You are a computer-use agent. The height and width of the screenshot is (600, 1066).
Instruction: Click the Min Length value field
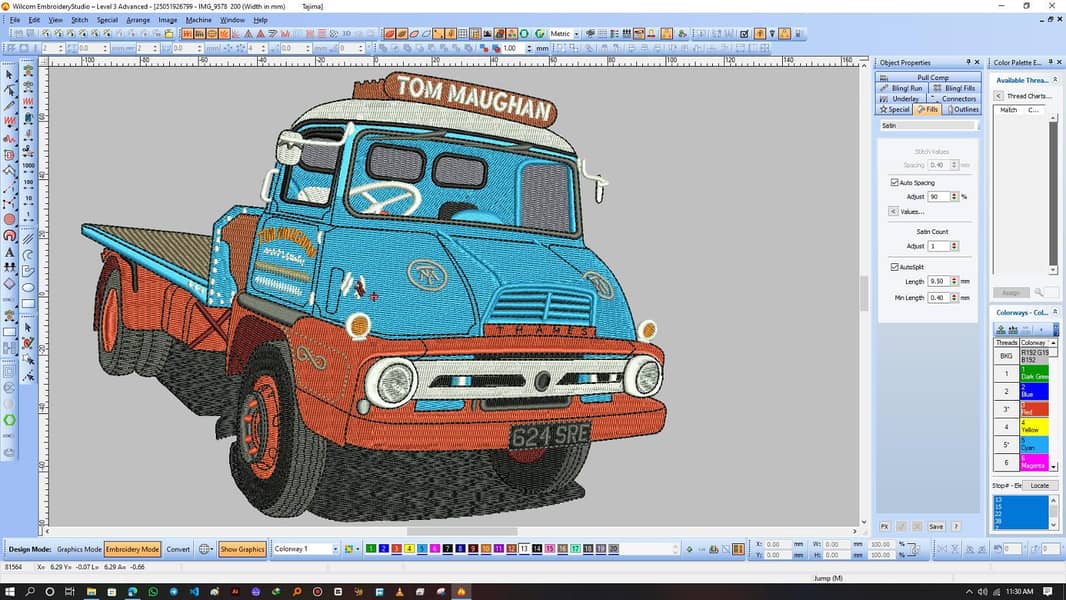(939, 298)
